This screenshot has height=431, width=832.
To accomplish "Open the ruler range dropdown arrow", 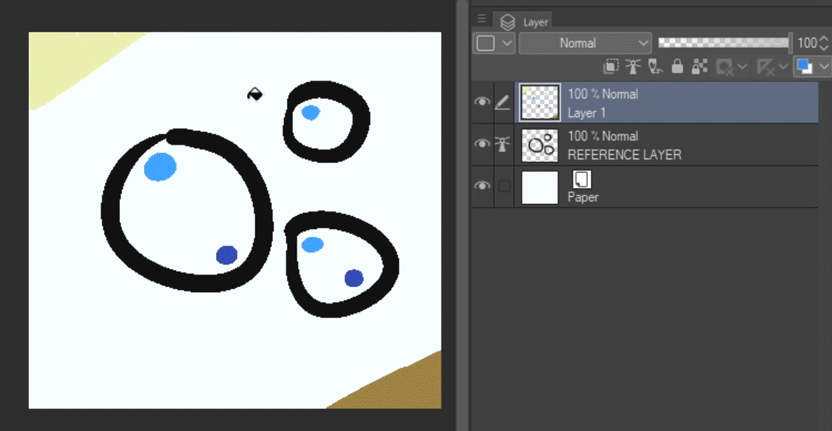I will pos(783,67).
